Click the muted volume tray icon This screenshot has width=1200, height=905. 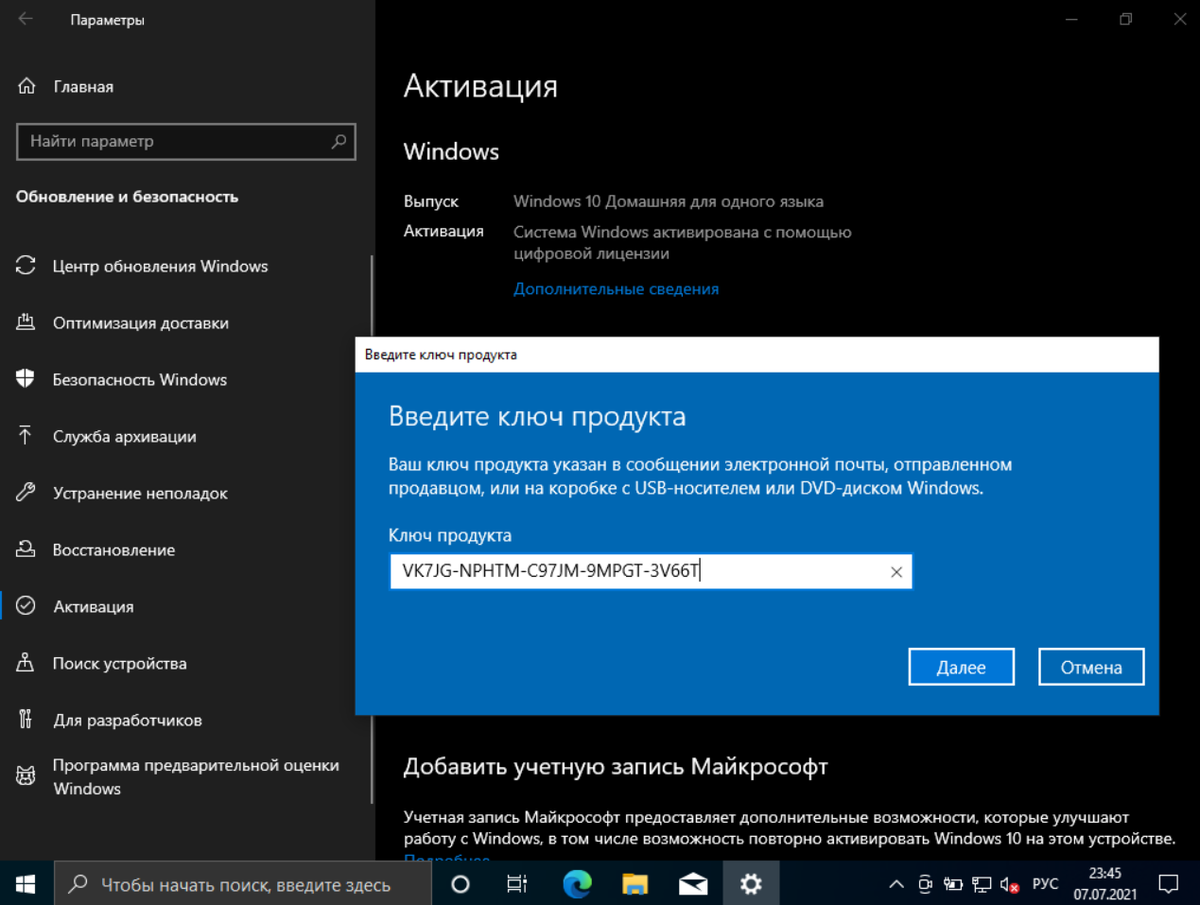(1009, 884)
